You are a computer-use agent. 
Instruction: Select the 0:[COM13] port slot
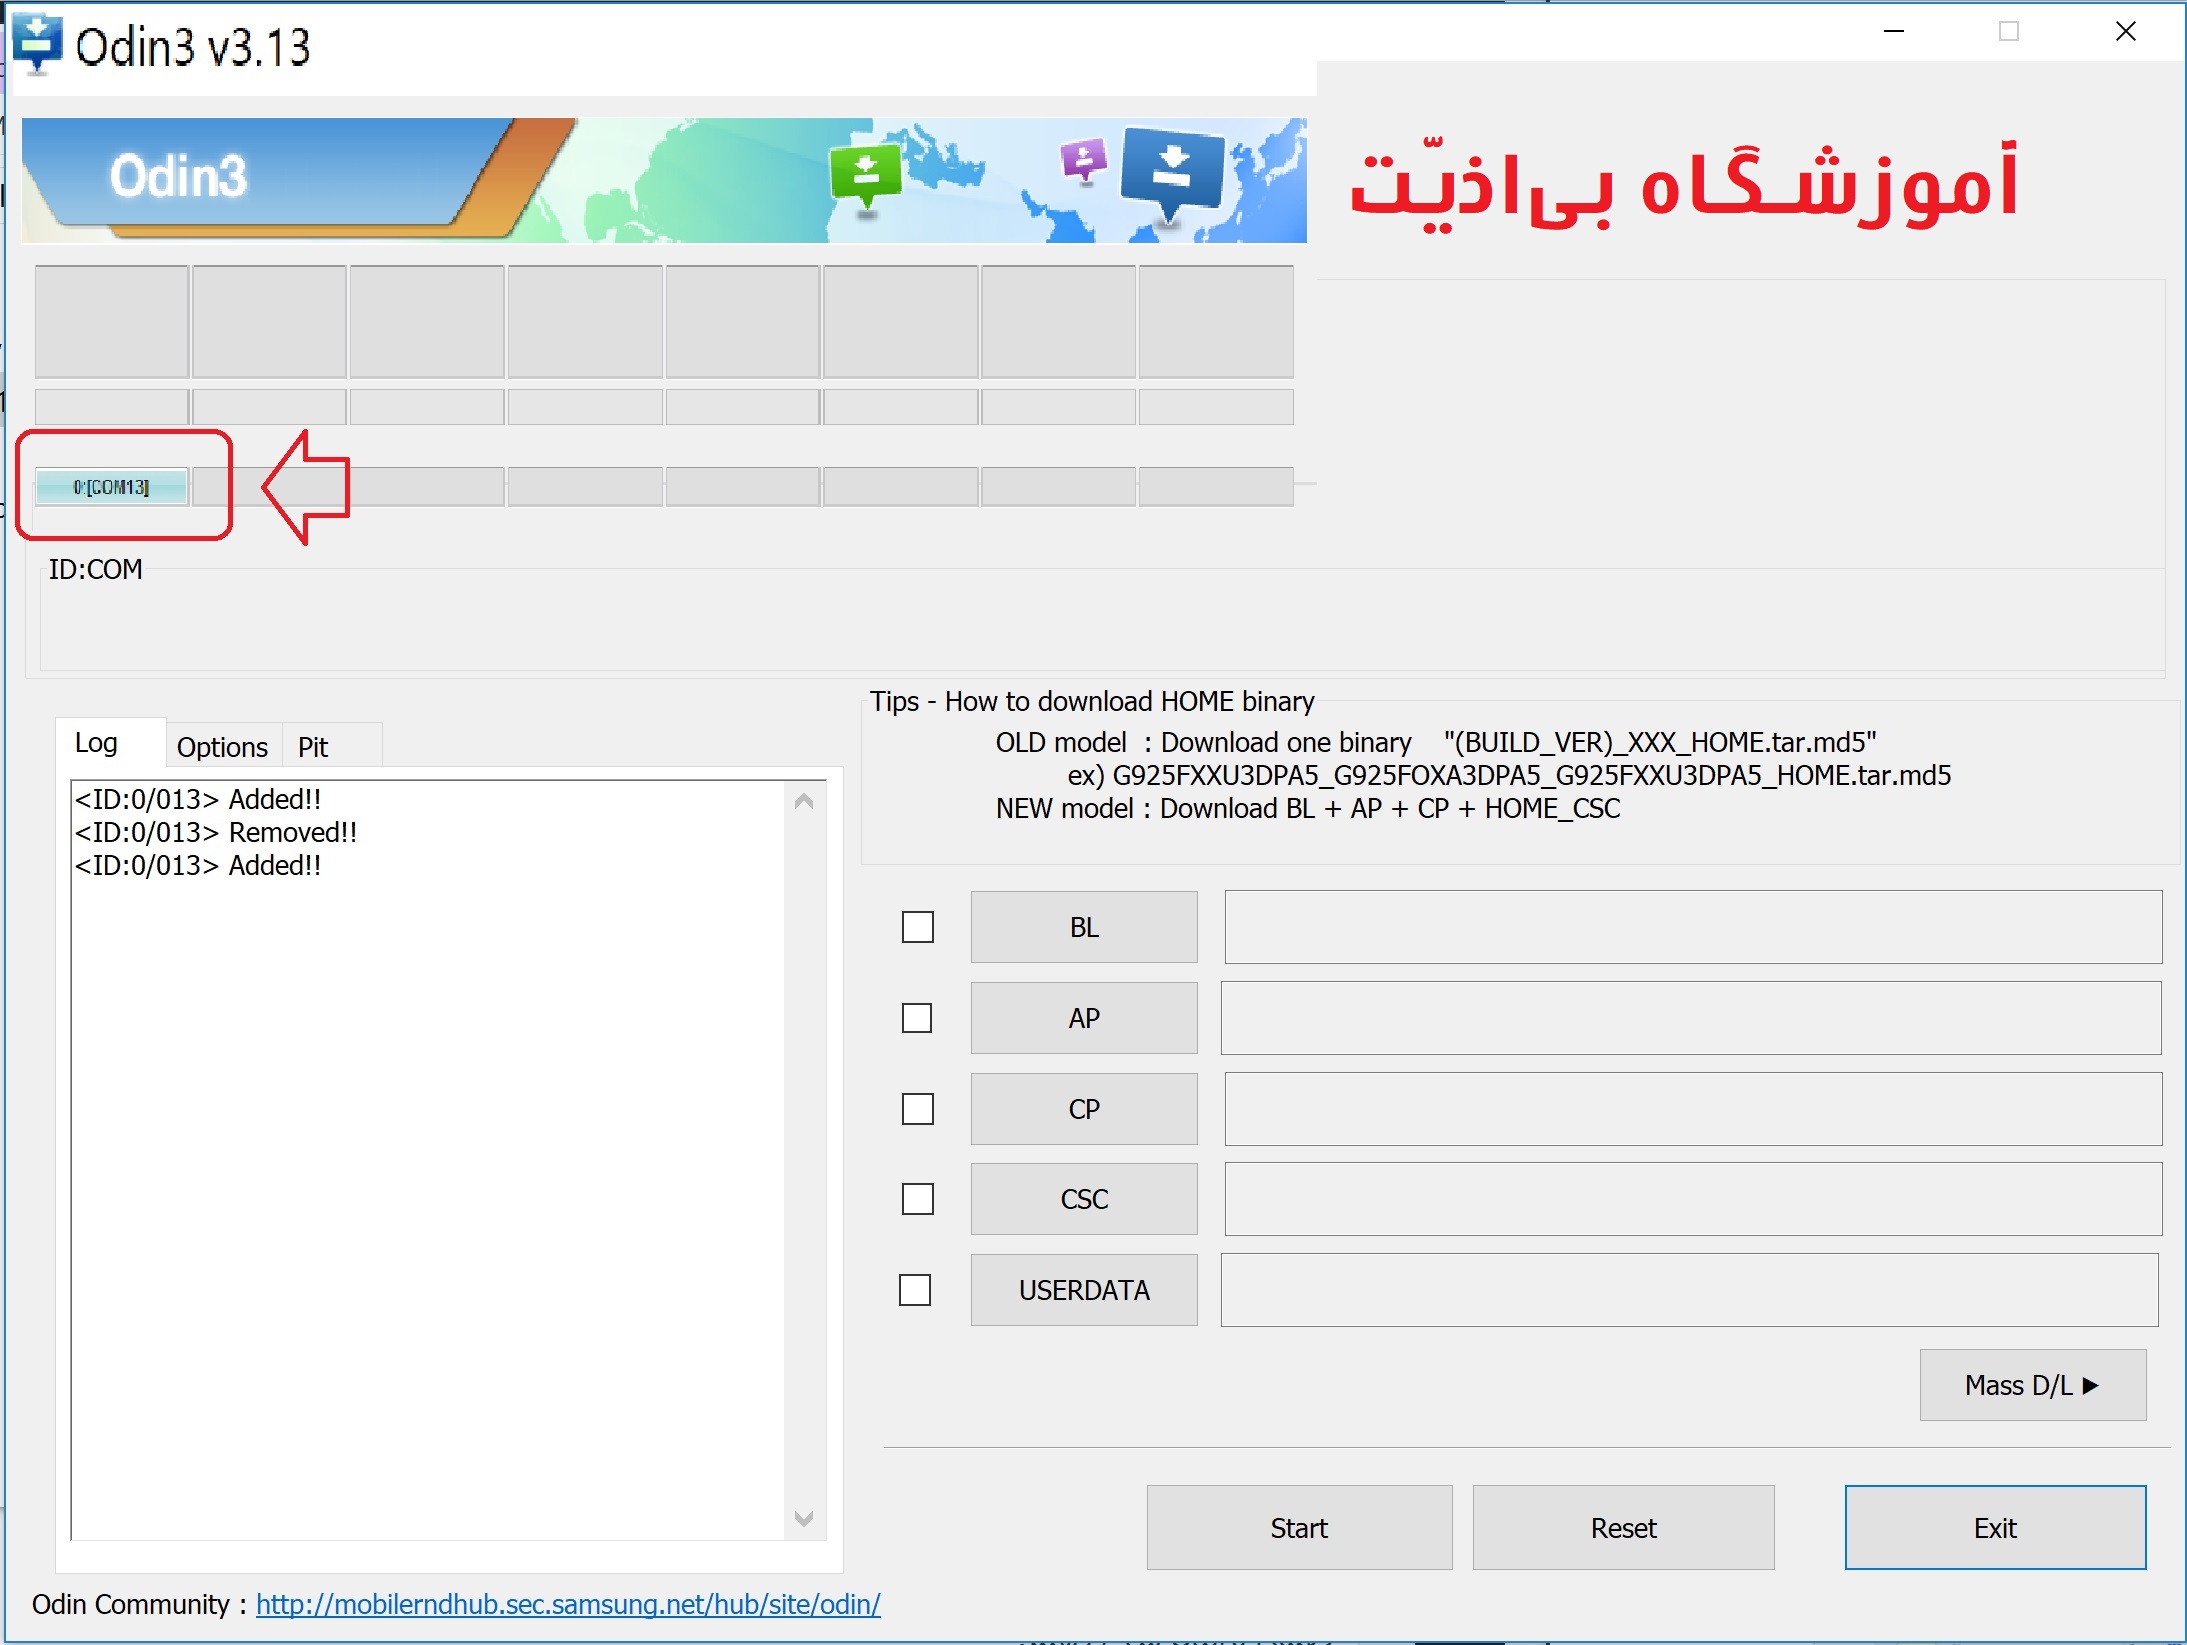click(x=111, y=487)
